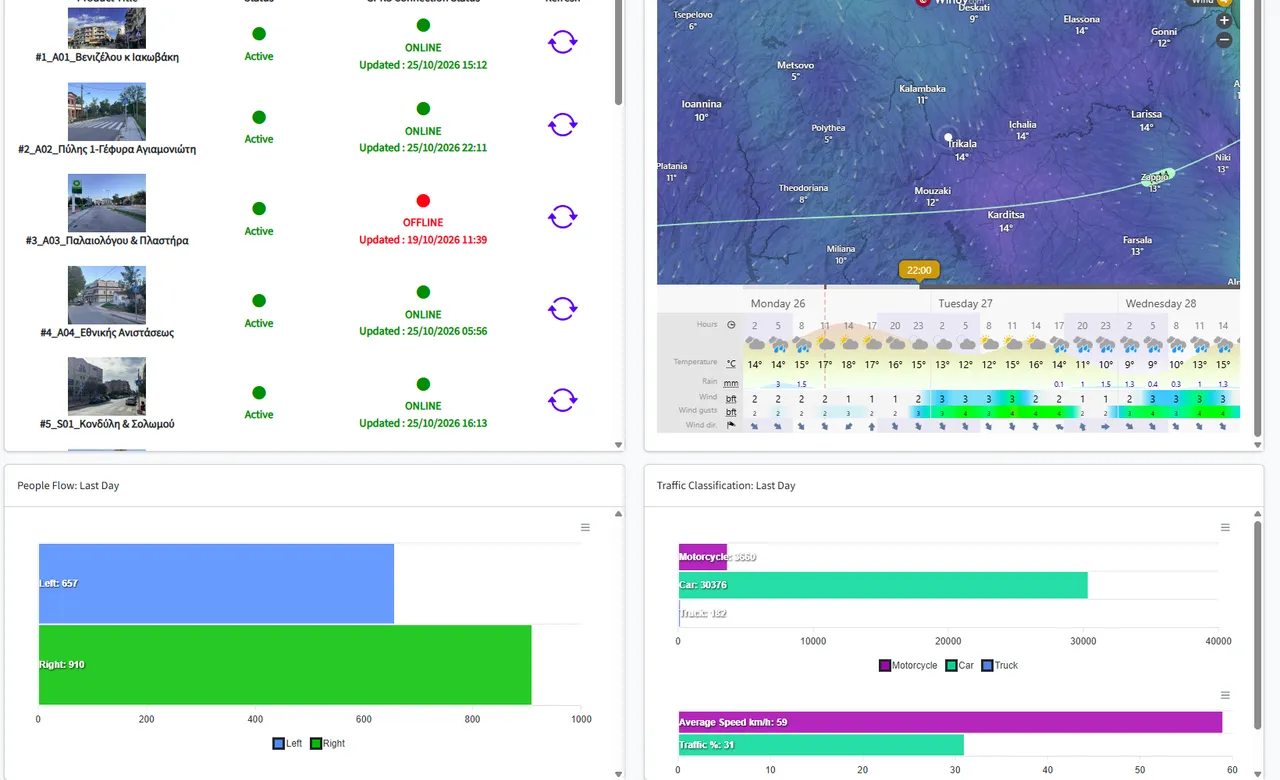The image size is (1280, 780).
Task: Open the People Flow chart hamburger menu
Action: point(585,527)
